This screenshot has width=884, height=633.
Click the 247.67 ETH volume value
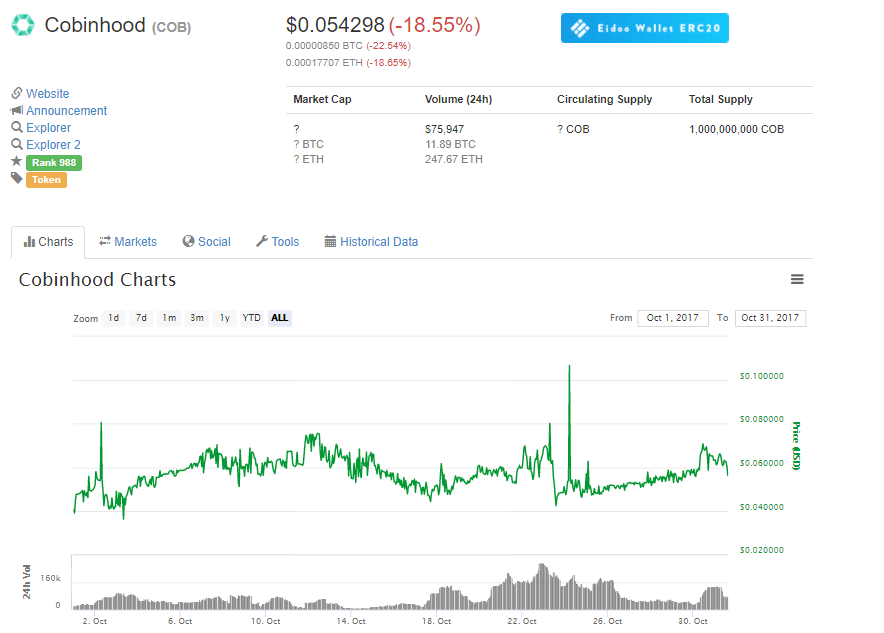point(454,160)
